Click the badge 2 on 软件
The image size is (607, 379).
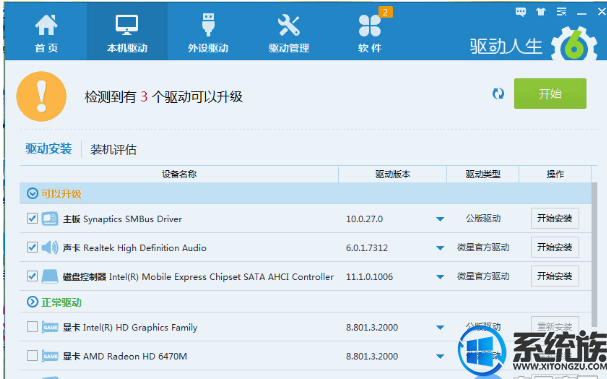385,12
